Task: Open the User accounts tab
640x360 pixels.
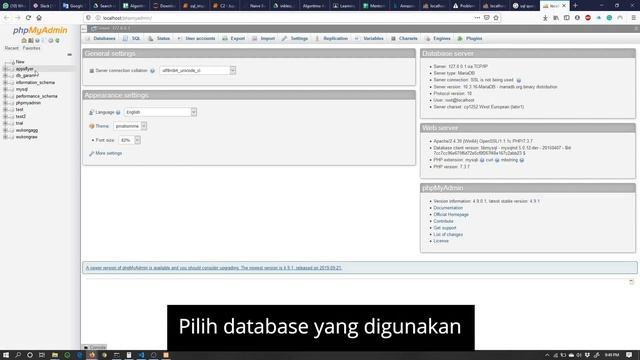Action: click(x=197, y=38)
